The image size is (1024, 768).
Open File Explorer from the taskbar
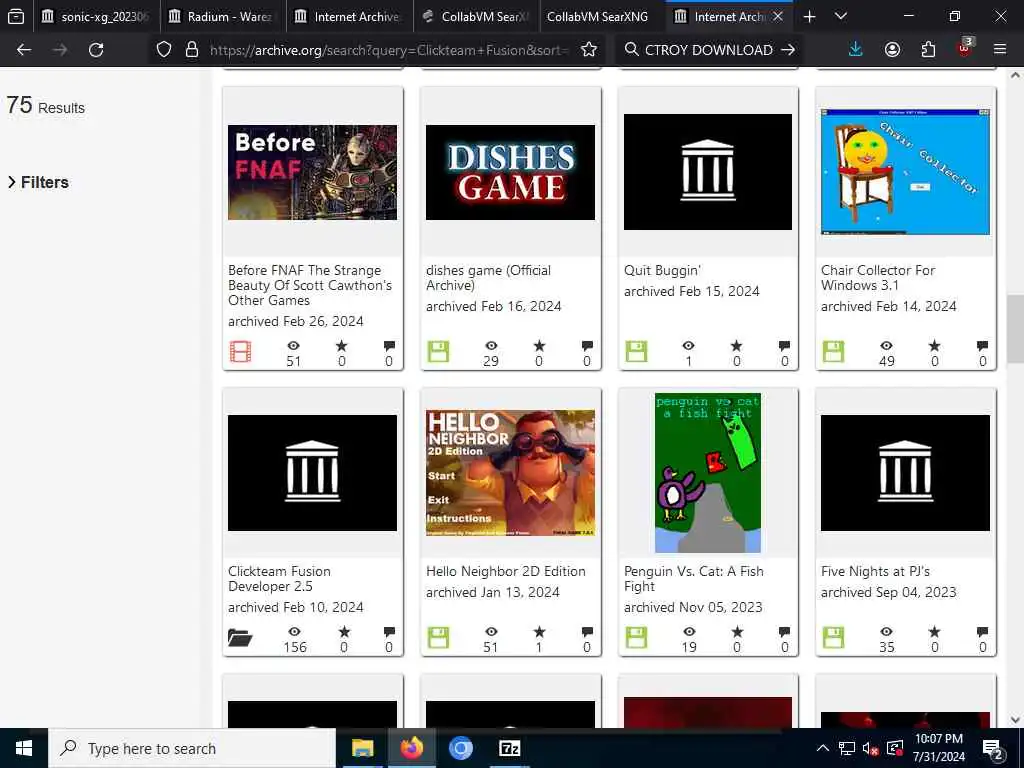362,748
